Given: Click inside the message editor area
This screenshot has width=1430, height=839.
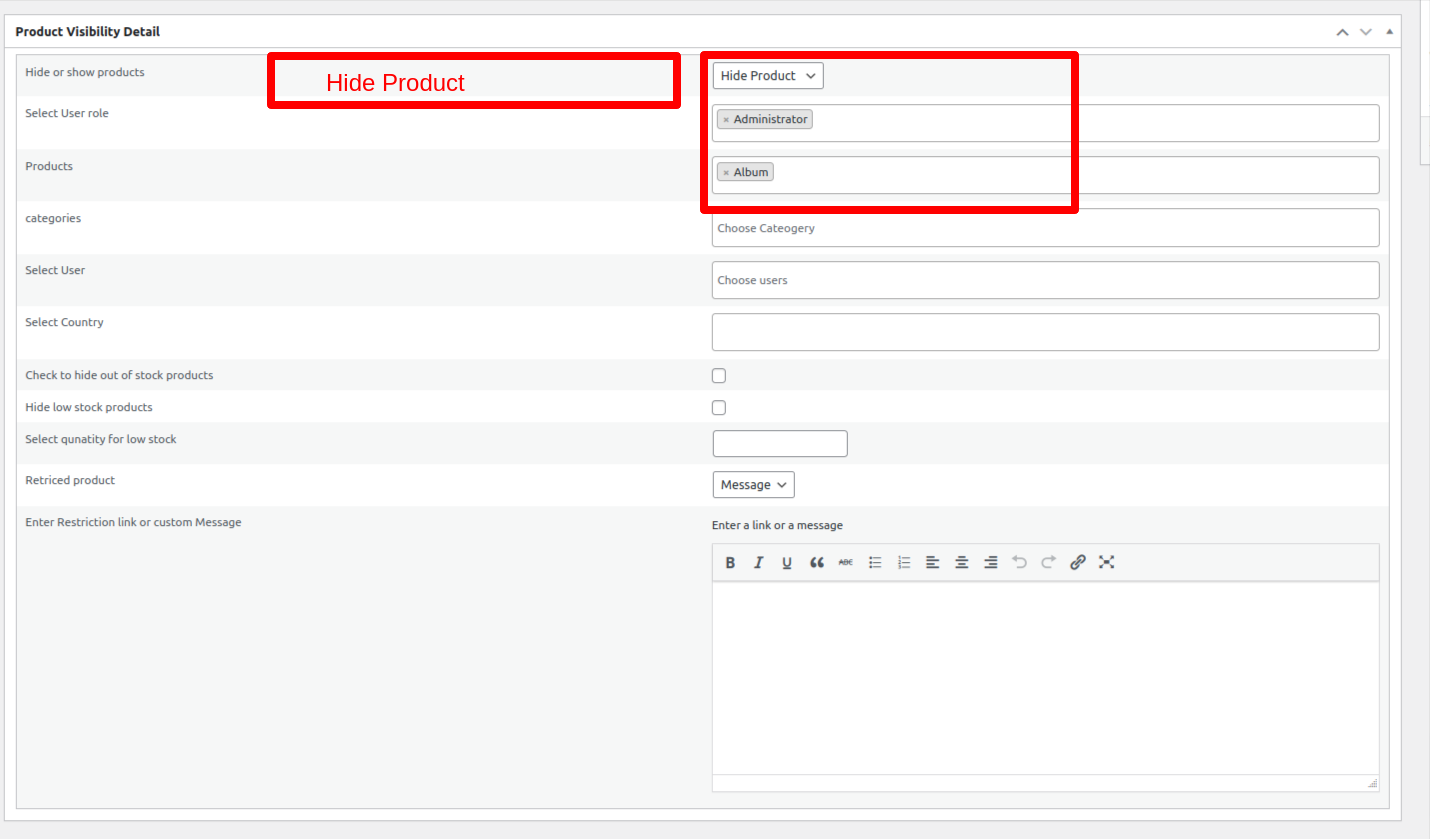Looking at the screenshot, I should point(1045,678).
